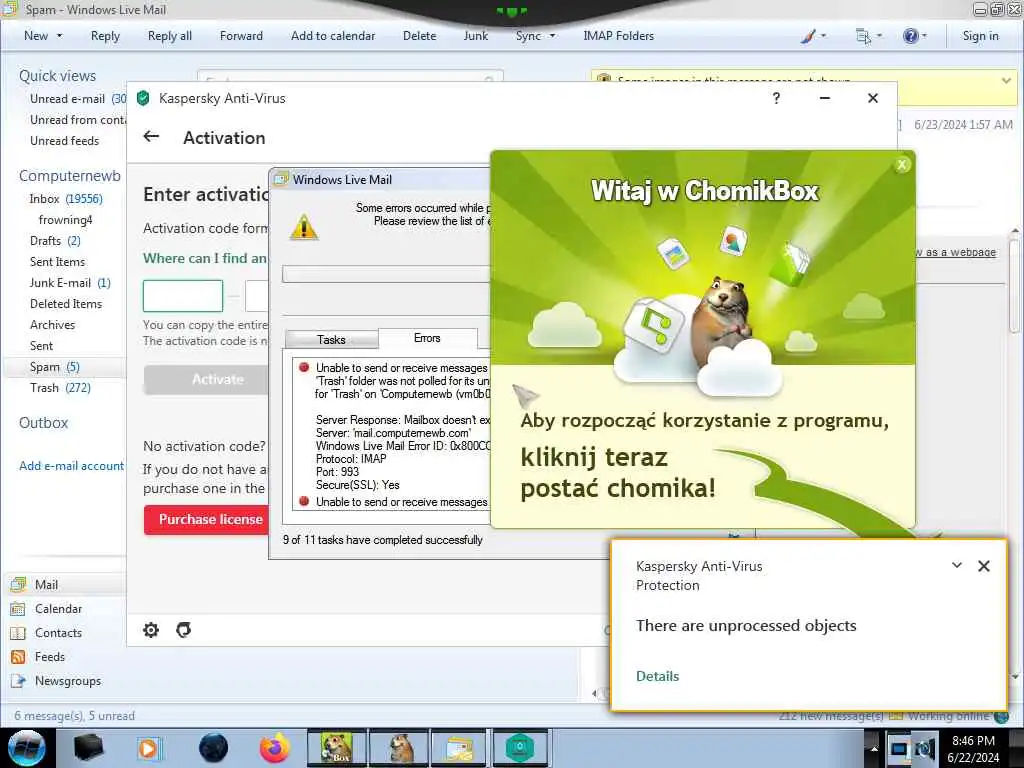Click the Purchase license button

[x=206, y=520]
